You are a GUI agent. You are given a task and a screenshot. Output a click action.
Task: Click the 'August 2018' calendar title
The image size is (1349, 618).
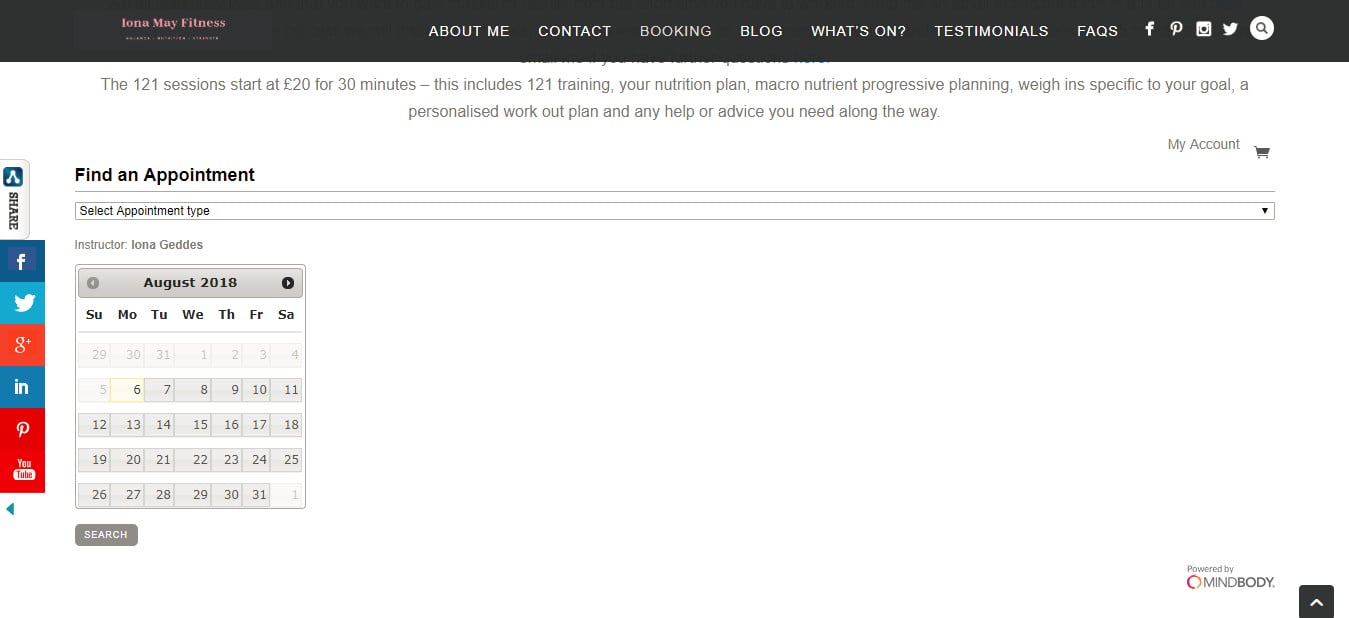[190, 283]
